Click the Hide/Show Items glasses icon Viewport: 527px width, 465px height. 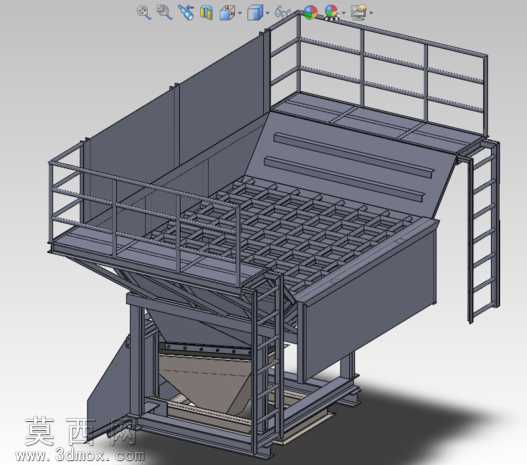[282, 13]
